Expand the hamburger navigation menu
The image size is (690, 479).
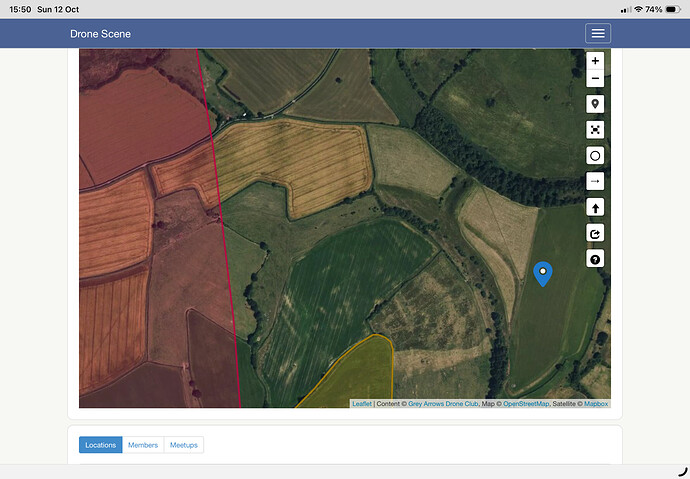[597, 34]
